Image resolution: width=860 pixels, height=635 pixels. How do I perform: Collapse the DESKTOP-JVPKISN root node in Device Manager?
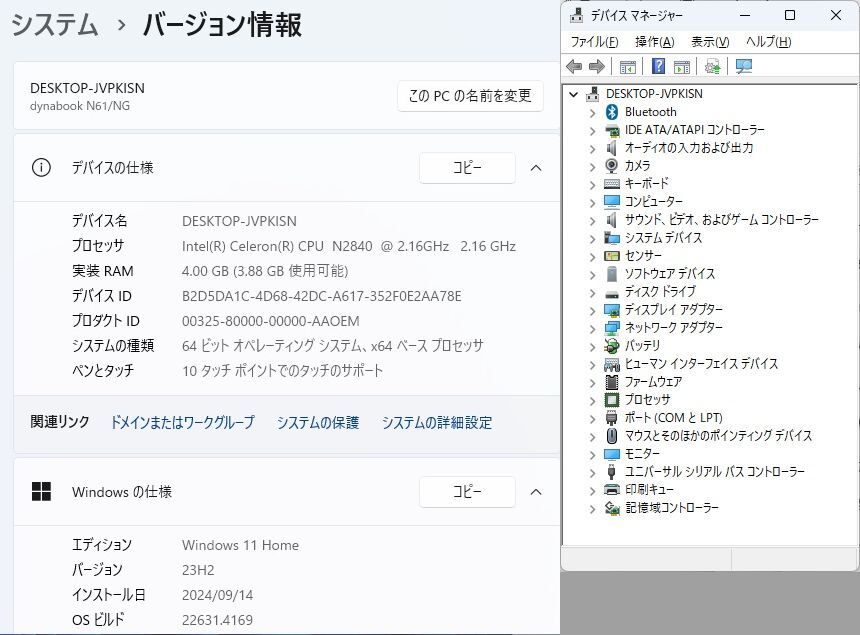coord(574,94)
